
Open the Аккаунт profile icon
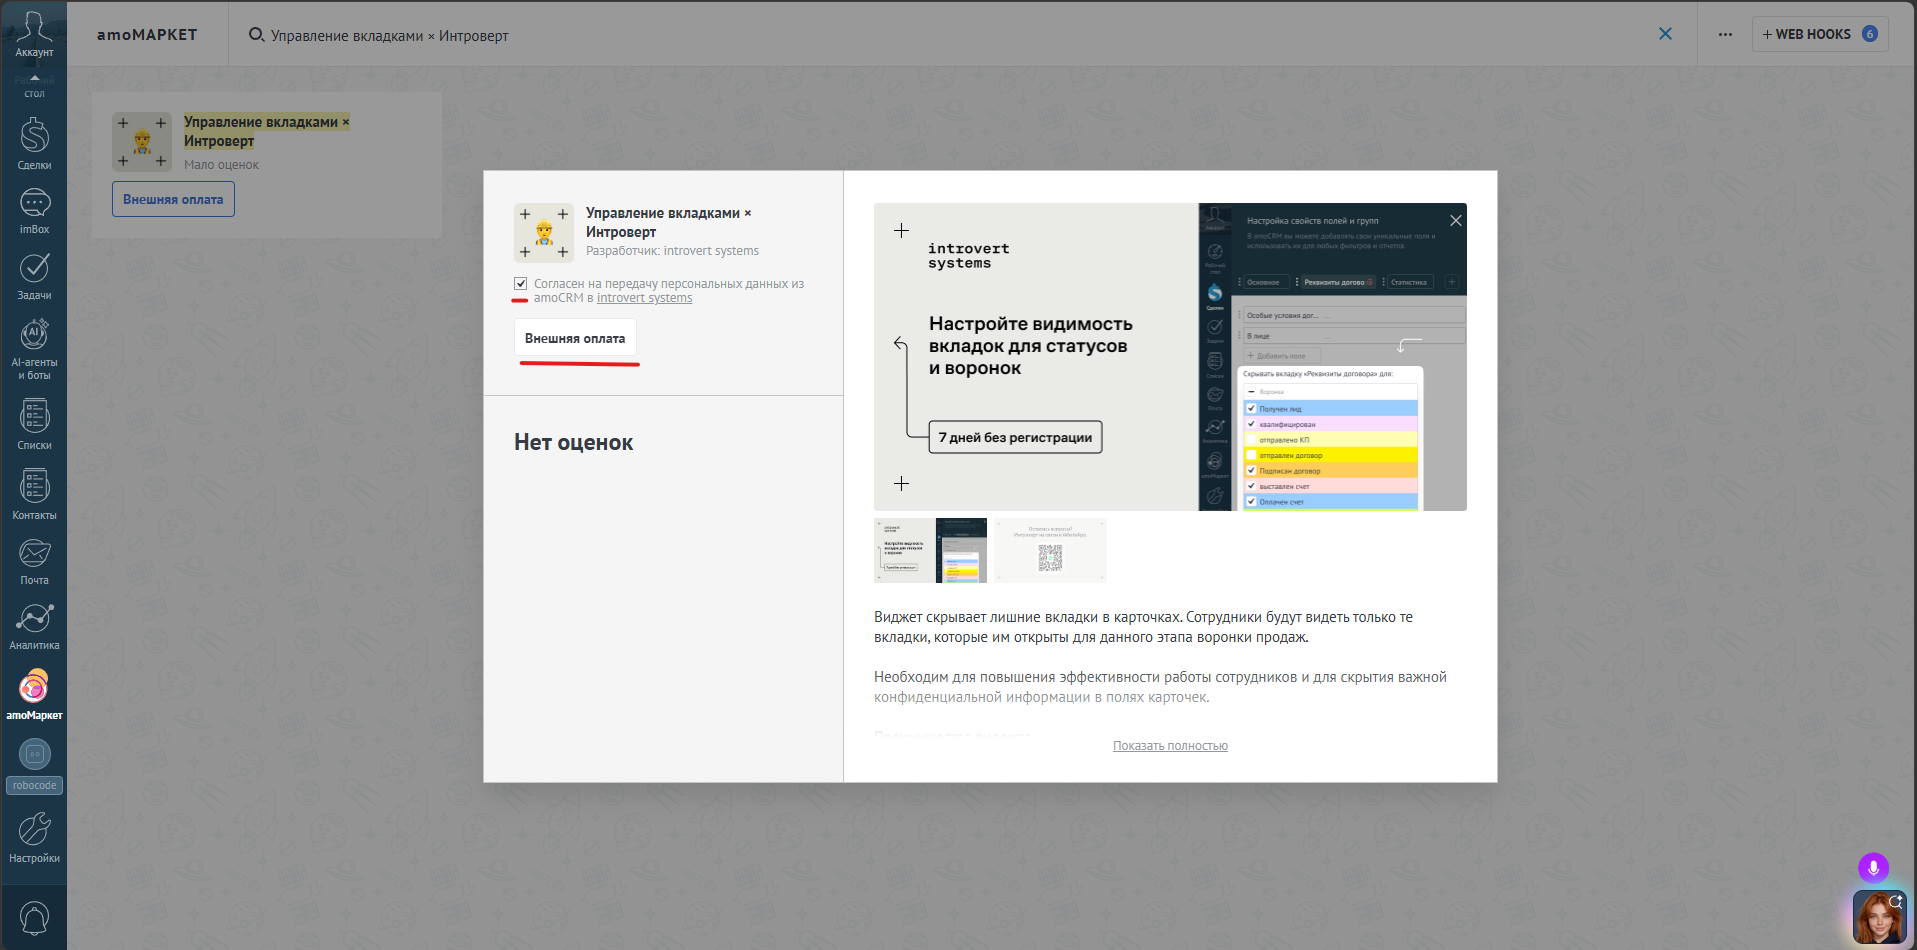34,34
